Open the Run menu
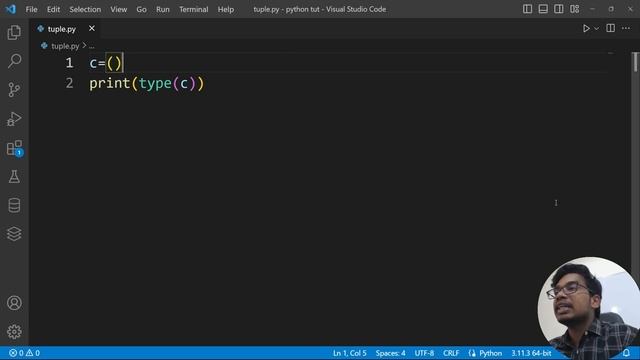Viewport: 640px width, 360px height. point(162,9)
